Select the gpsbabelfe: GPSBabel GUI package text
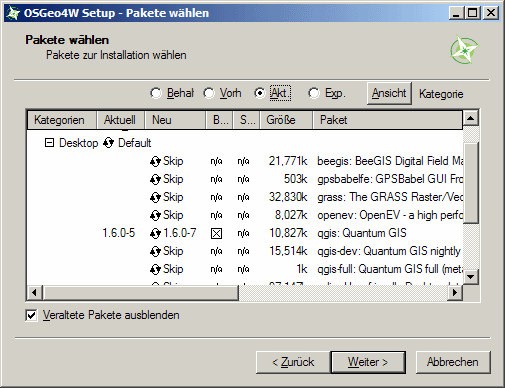 390,179
